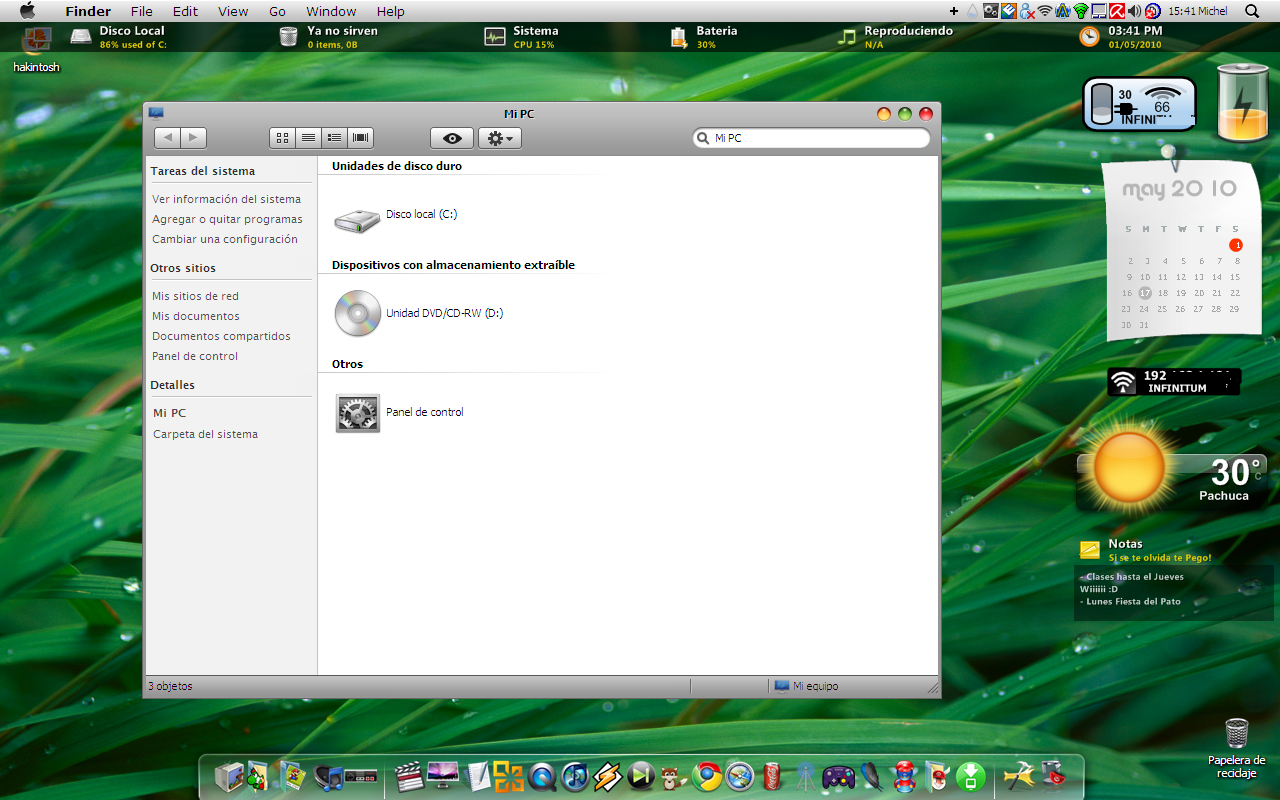Click the eye Quick Look button

[x=452, y=138]
